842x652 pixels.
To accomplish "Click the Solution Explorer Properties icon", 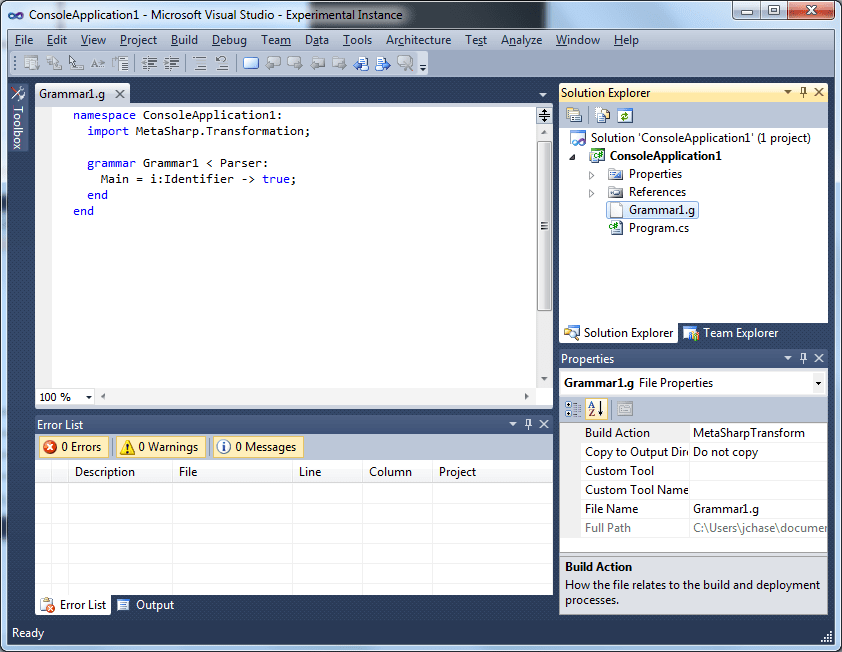I will (x=574, y=115).
